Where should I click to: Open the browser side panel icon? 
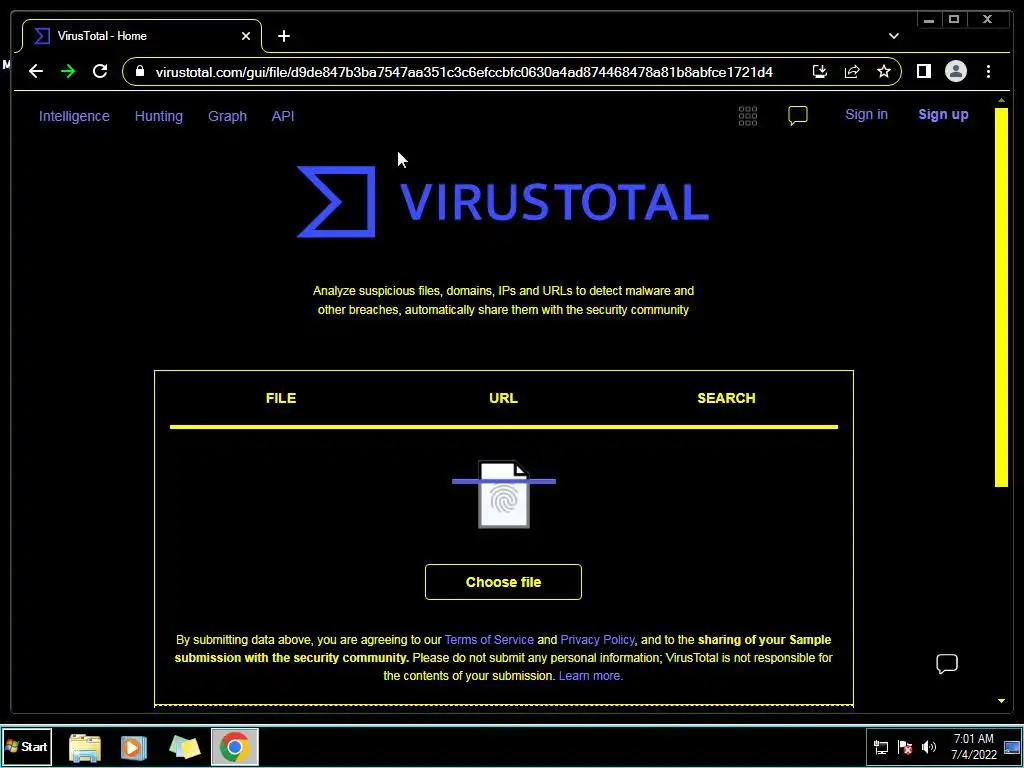pos(923,71)
